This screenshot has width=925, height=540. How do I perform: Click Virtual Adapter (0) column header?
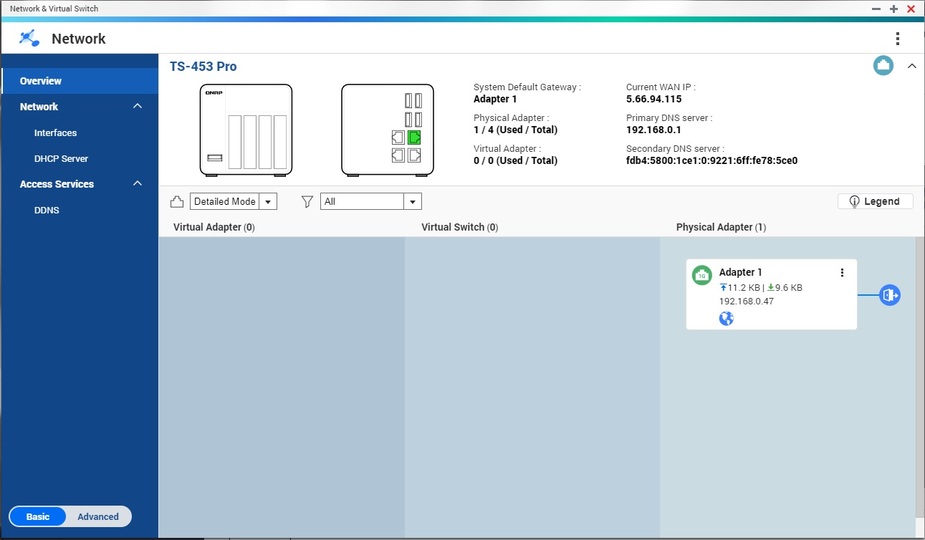click(x=214, y=227)
